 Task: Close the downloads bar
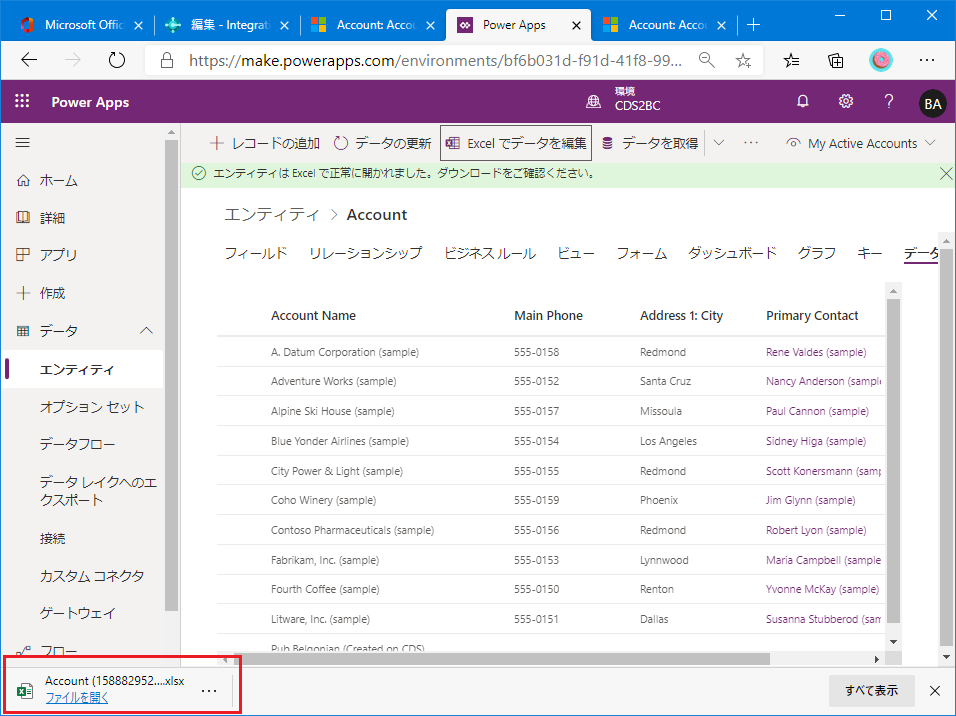tap(935, 690)
